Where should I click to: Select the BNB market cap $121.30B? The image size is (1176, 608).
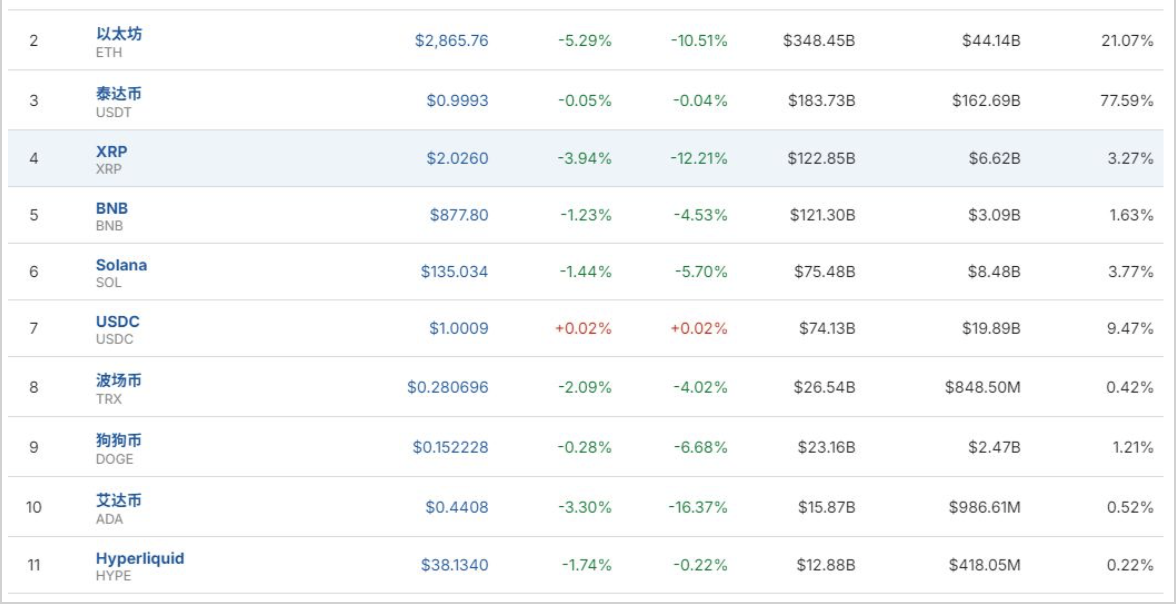(819, 215)
